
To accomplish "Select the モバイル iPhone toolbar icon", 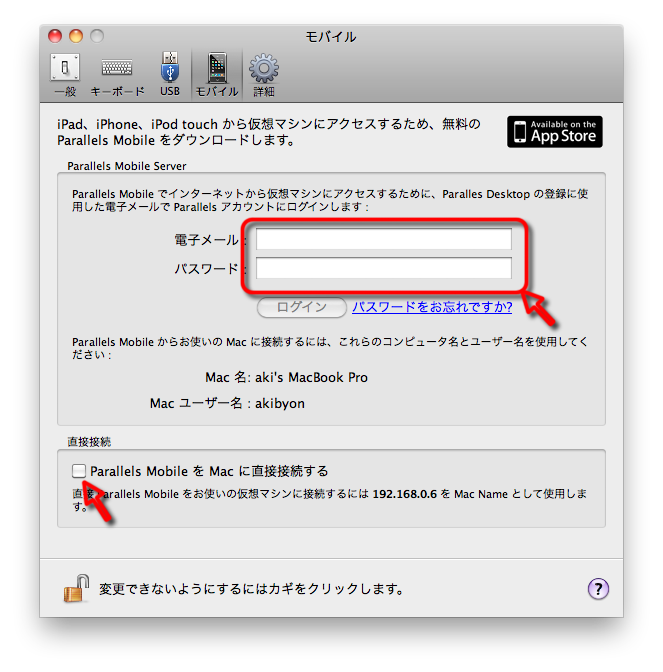I will (217, 75).
